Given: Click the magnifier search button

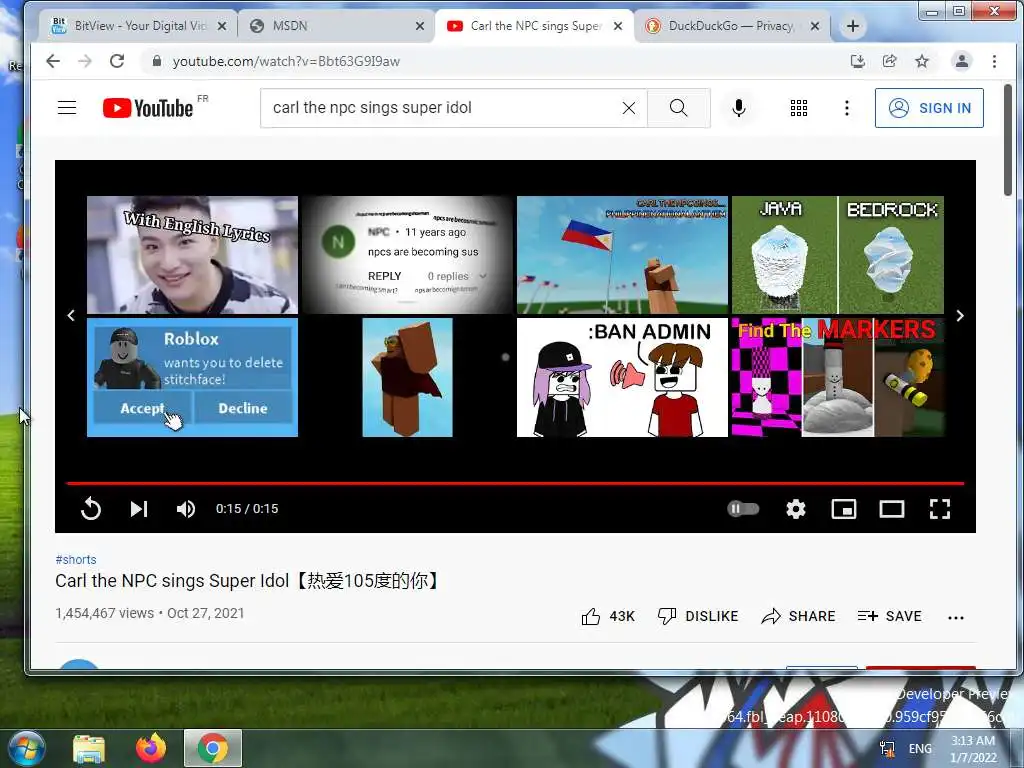Looking at the screenshot, I should [679, 108].
